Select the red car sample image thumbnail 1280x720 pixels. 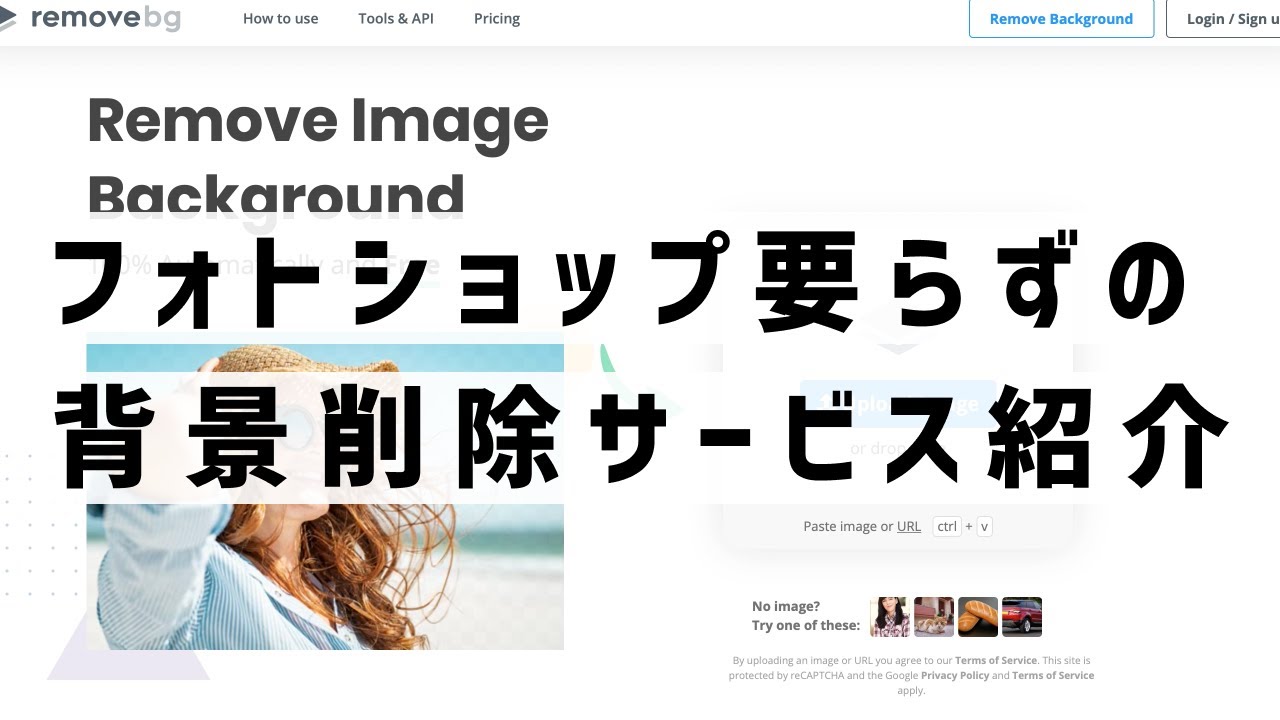click(1022, 617)
